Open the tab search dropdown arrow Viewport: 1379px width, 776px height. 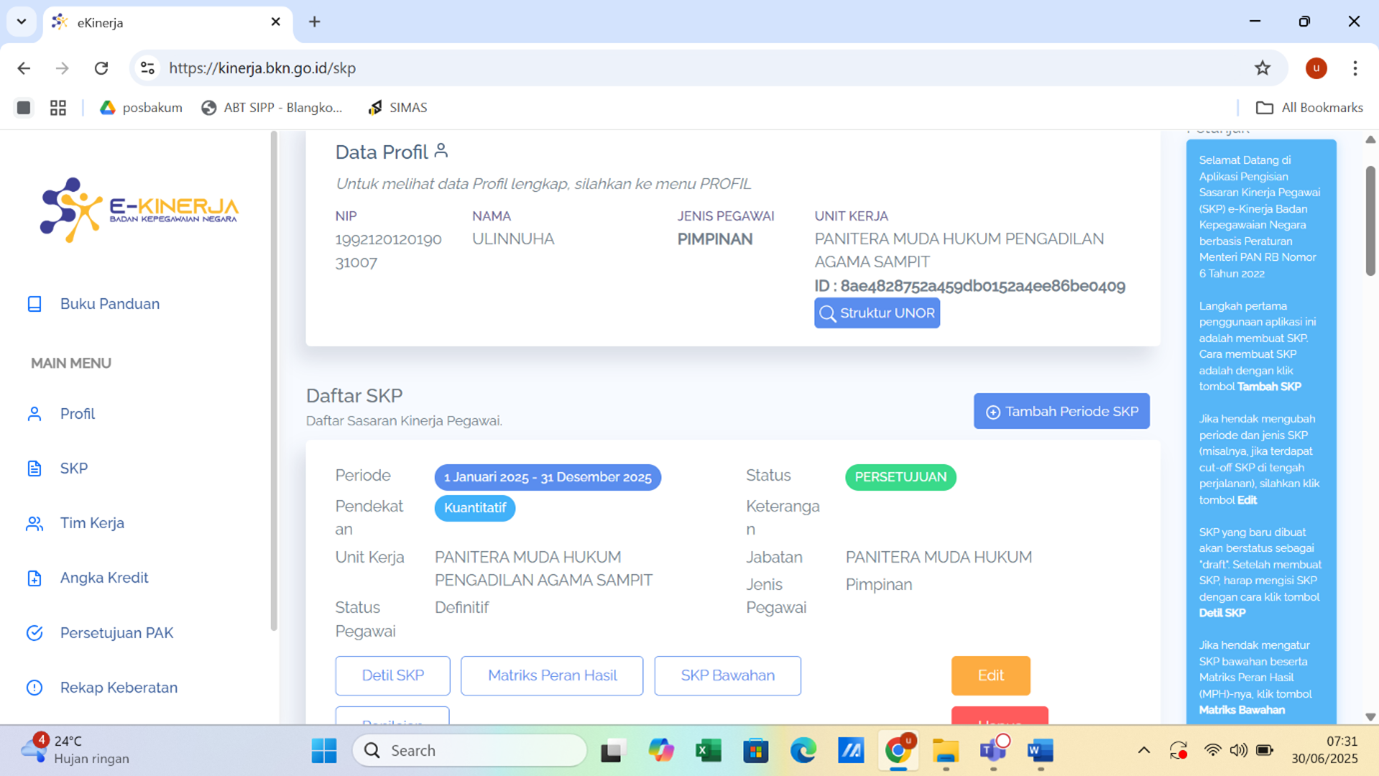(21, 22)
